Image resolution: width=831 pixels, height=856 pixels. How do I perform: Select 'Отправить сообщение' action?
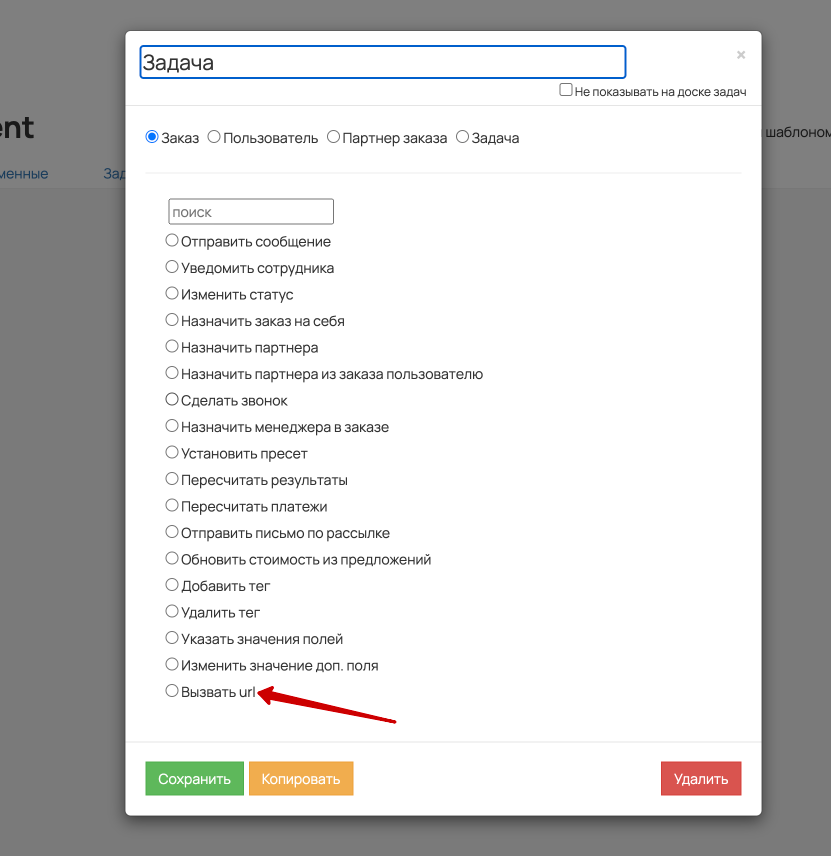pyautogui.click(x=172, y=240)
